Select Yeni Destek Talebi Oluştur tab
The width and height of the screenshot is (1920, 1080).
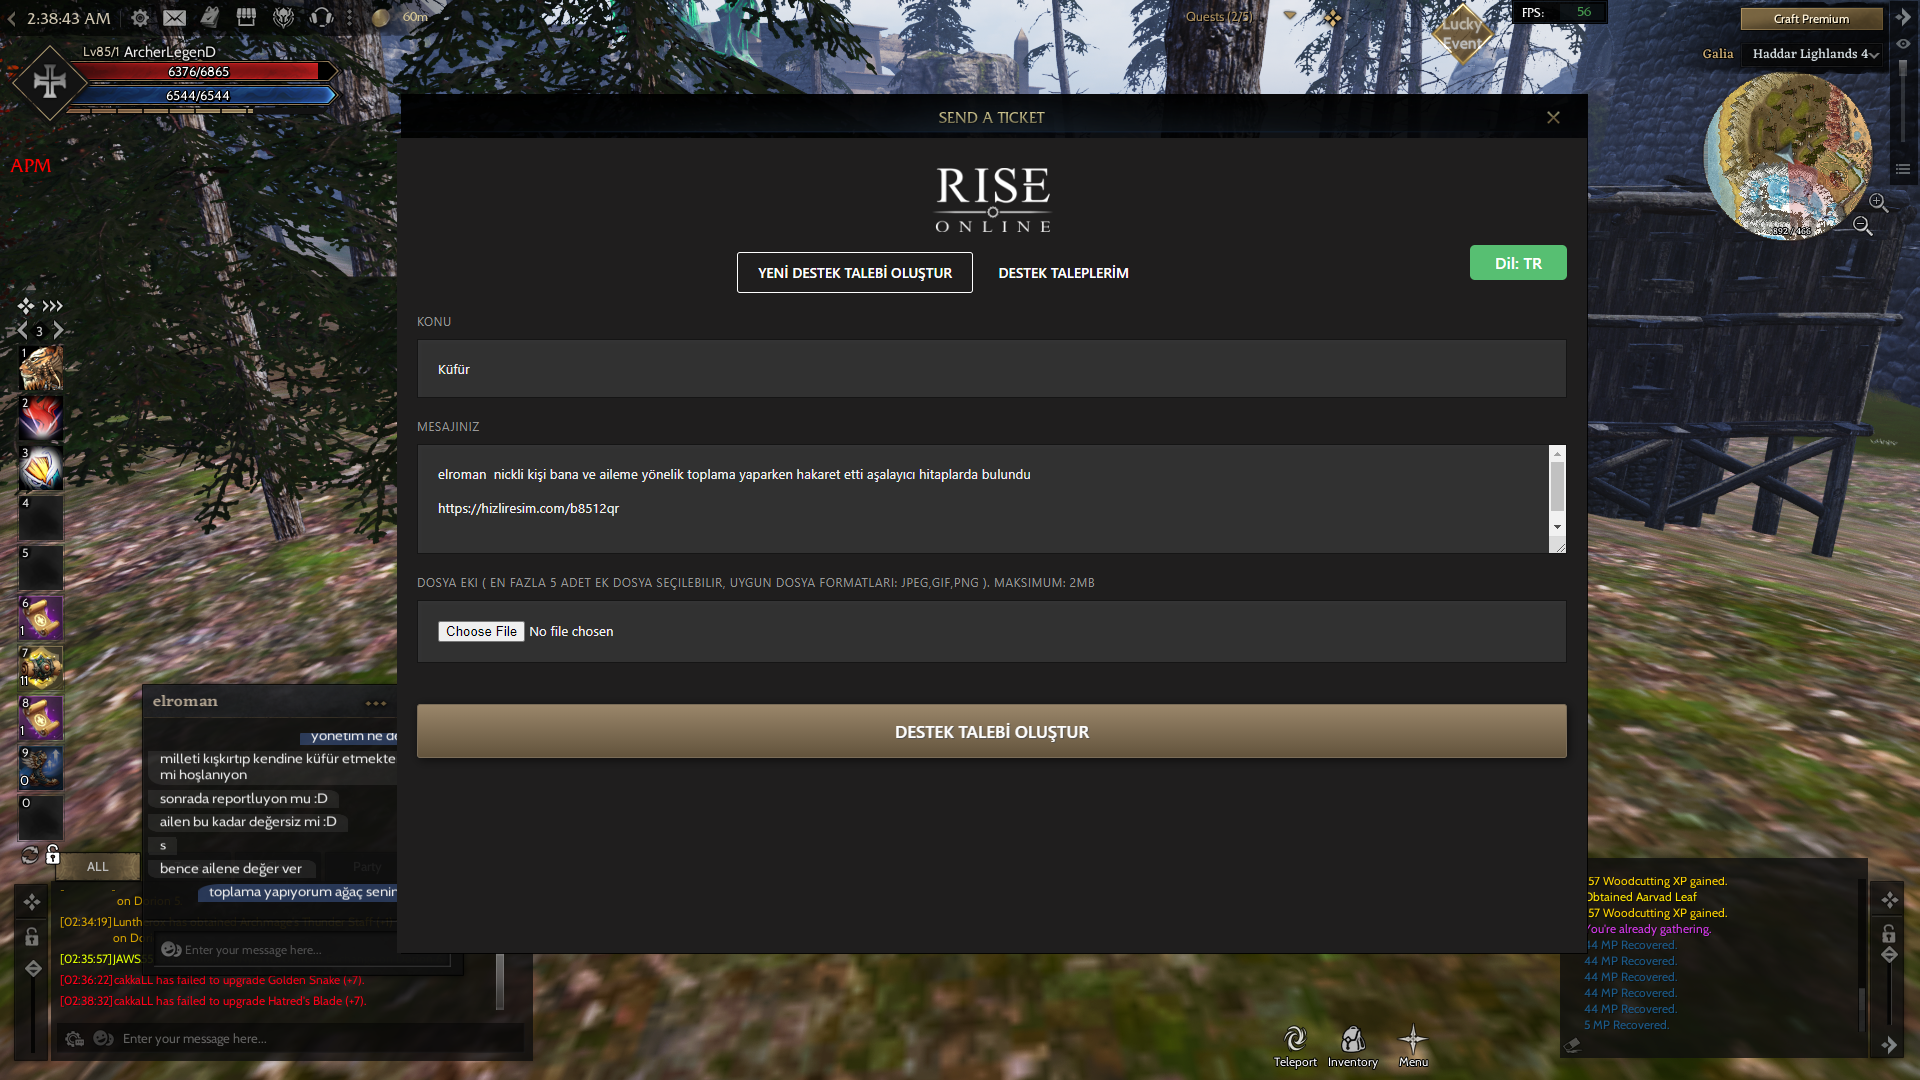855,273
